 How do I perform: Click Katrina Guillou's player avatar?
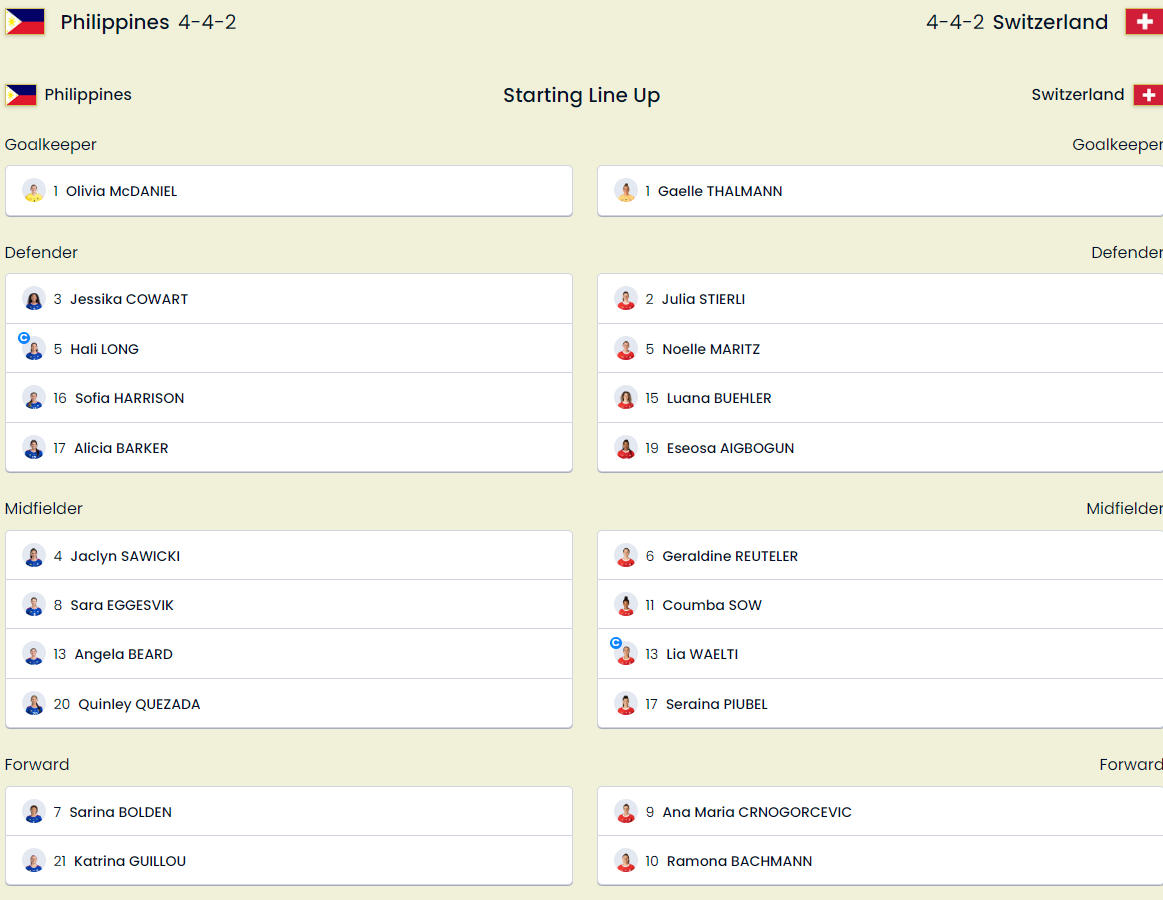(x=34, y=861)
